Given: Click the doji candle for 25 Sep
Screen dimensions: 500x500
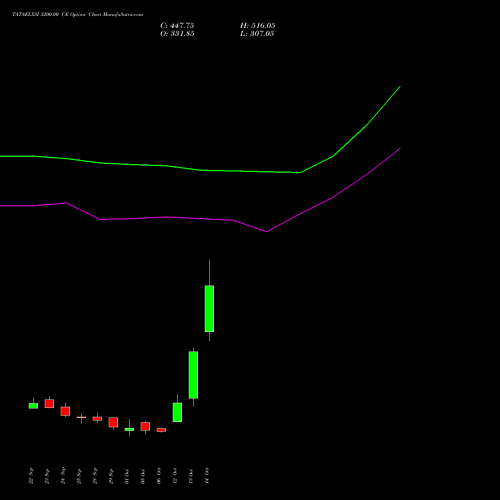Looking at the screenshot, I should tap(81, 417).
